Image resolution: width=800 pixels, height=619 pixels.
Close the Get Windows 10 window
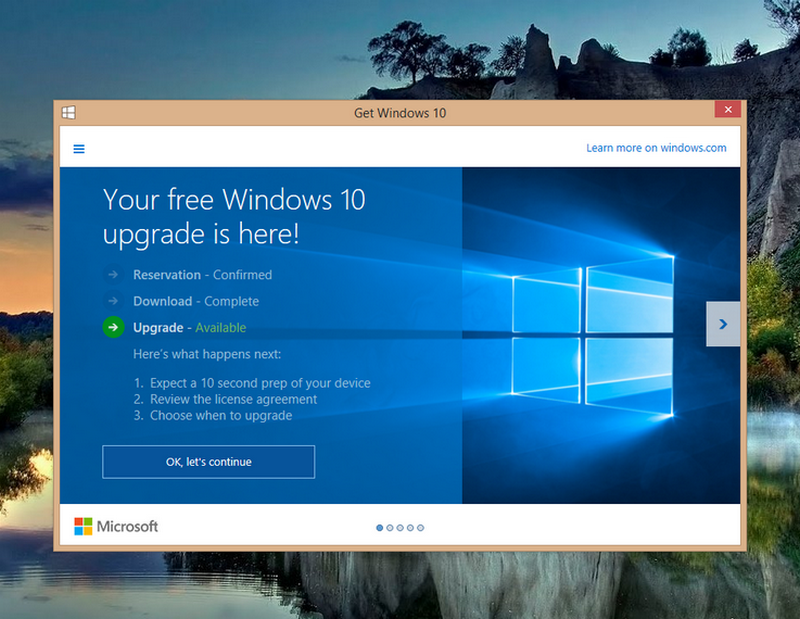727,110
